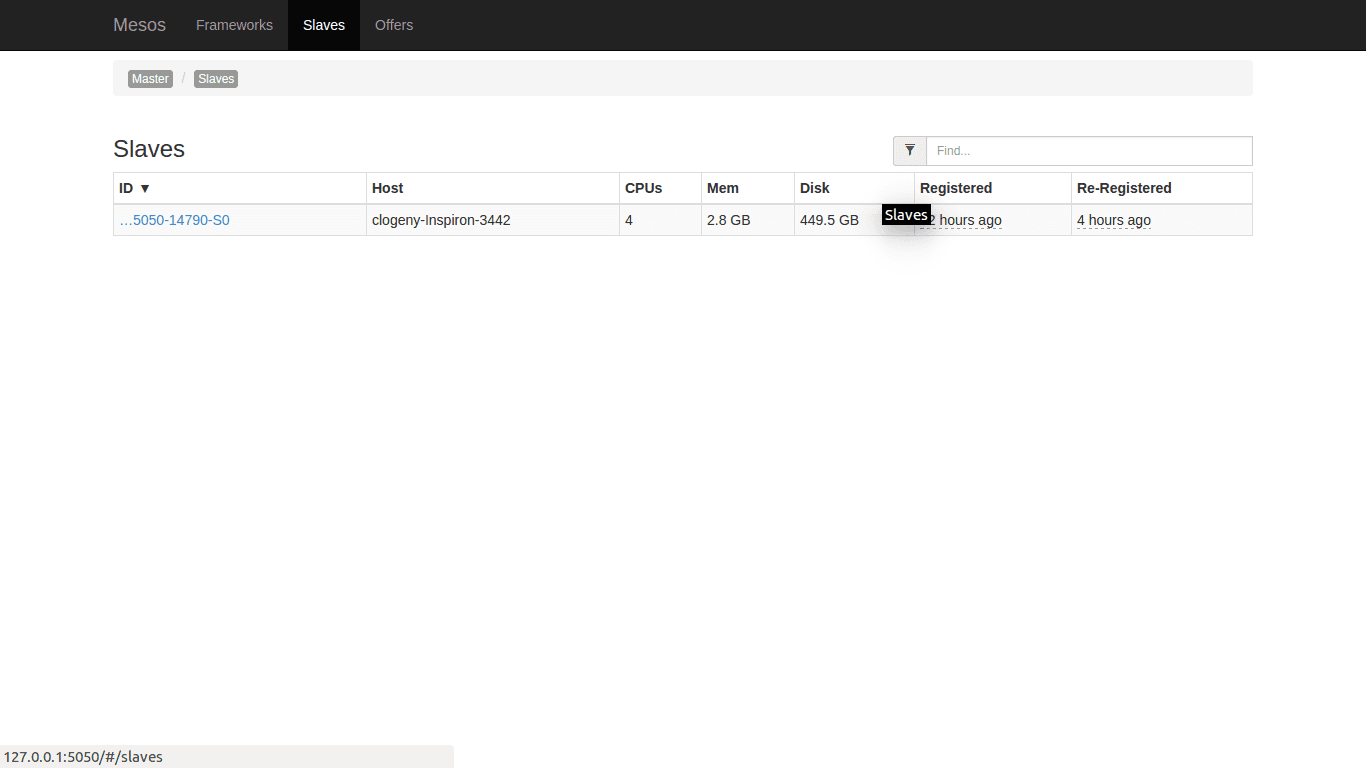Viewport: 1366px width, 768px height.
Task: Click the filter funnel icon beside Find
Action: coord(910,151)
